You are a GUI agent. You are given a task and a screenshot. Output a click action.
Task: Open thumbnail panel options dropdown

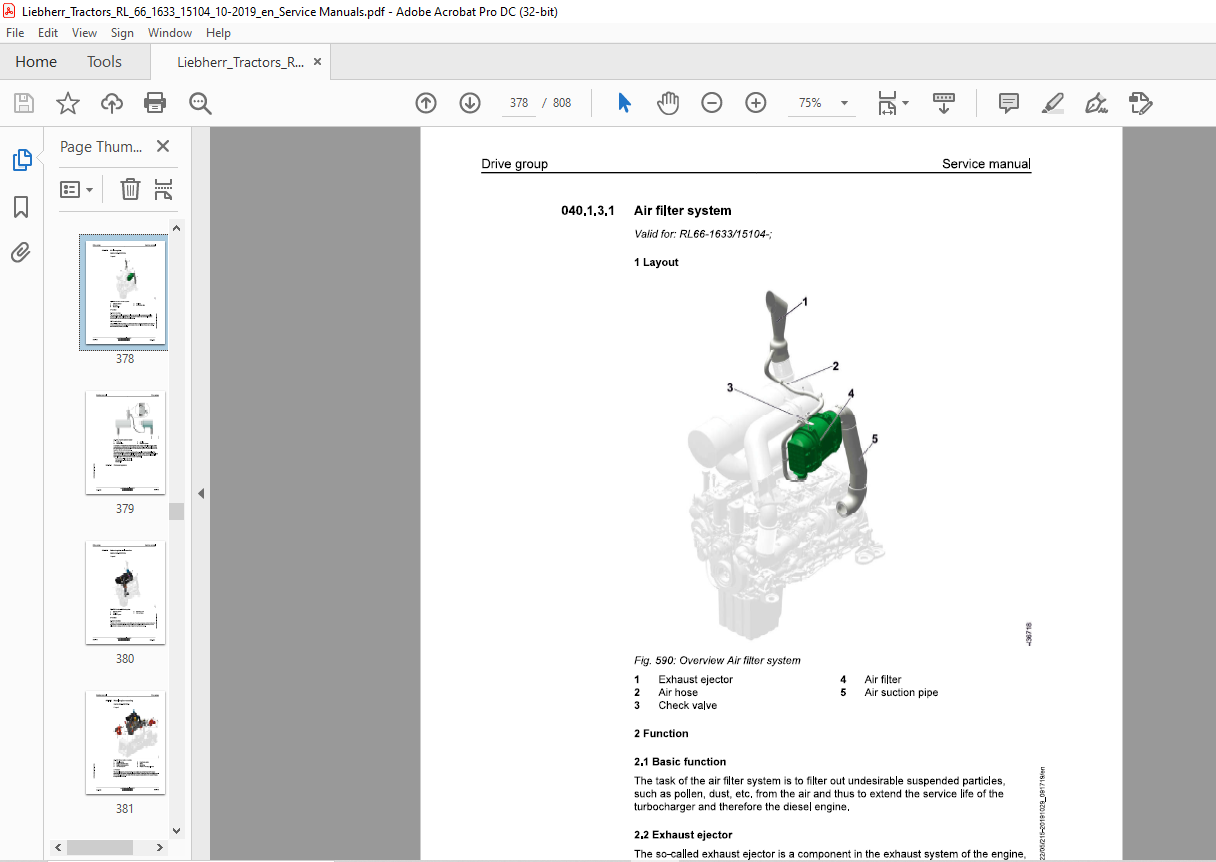click(x=77, y=189)
